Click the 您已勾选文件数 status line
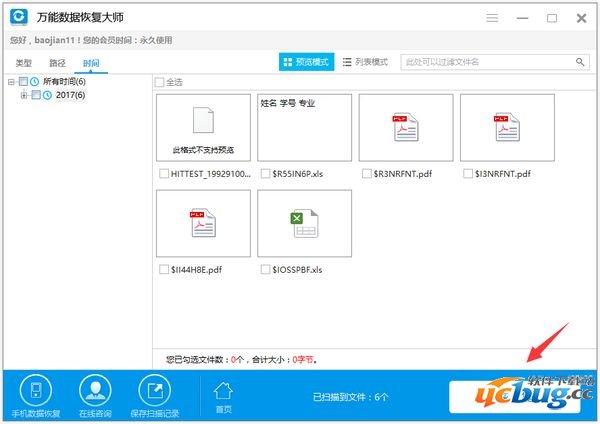The width and height of the screenshot is (600, 424). 242,359
